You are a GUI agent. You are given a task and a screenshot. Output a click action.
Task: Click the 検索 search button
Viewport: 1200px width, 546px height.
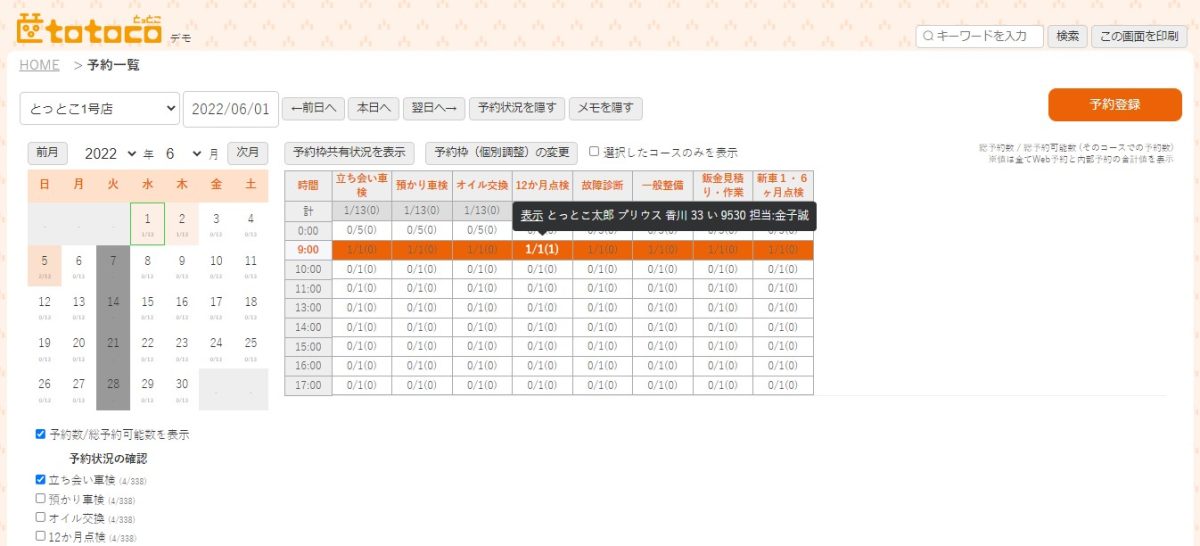tap(1067, 36)
